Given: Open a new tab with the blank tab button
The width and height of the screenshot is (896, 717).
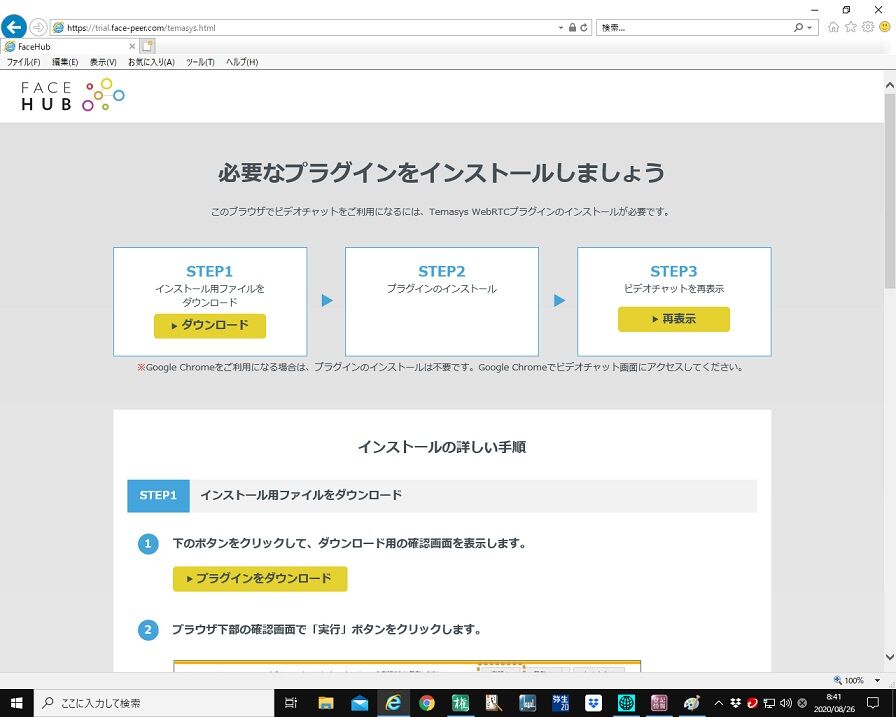Looking at the screenshot, I should (x=147, y=46).
